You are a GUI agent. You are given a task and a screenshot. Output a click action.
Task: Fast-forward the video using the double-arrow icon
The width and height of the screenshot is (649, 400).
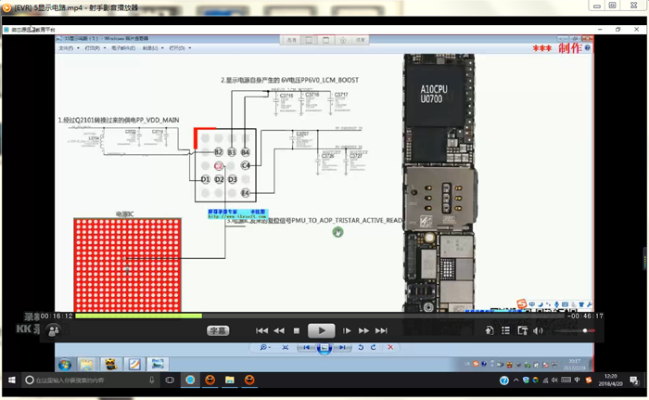pos(364,330)
